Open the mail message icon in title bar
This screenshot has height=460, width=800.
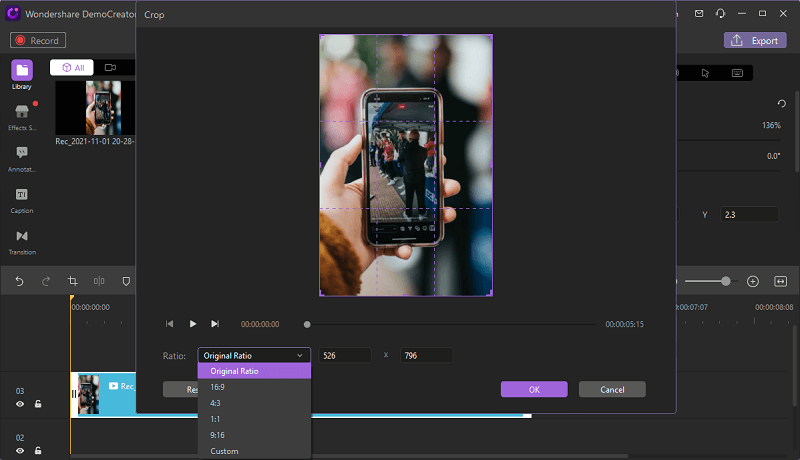tap(699, 14)
